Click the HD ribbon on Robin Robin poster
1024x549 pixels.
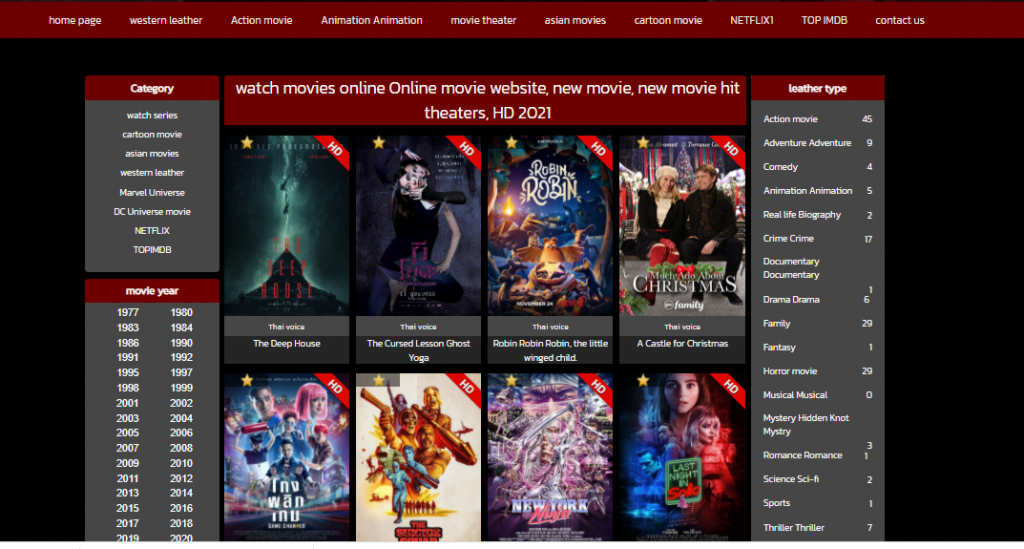click(598, 149)
